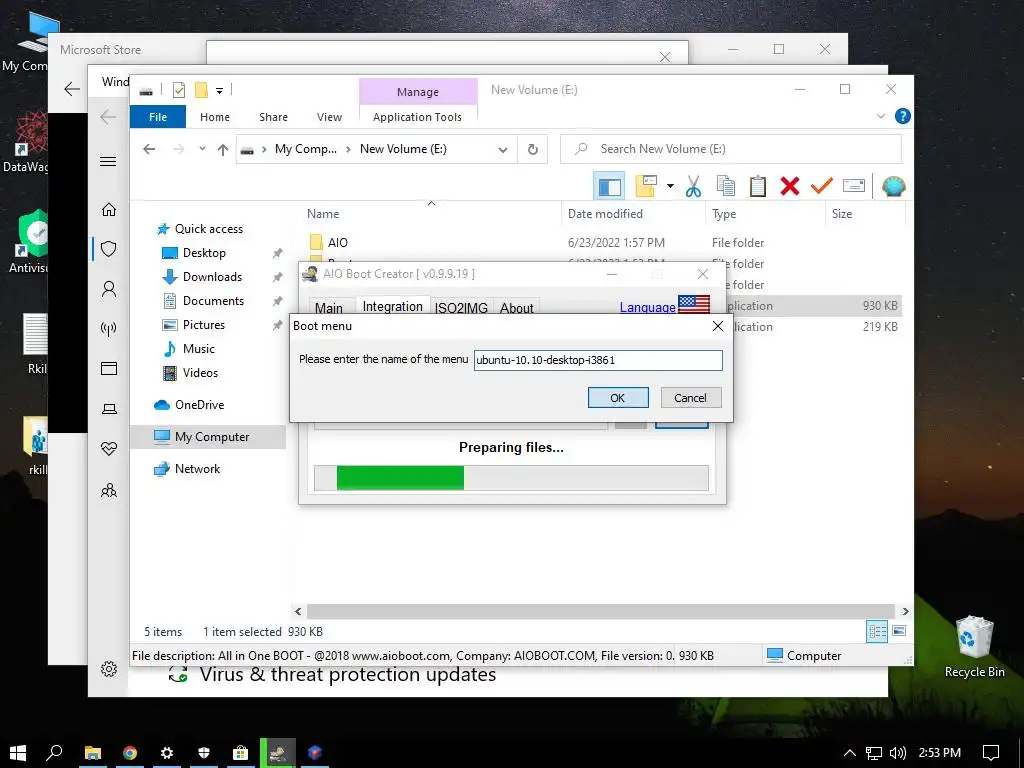Click My Comp... in the address breadcrumb
The image size is (1024, 768).
click(306, 149)
